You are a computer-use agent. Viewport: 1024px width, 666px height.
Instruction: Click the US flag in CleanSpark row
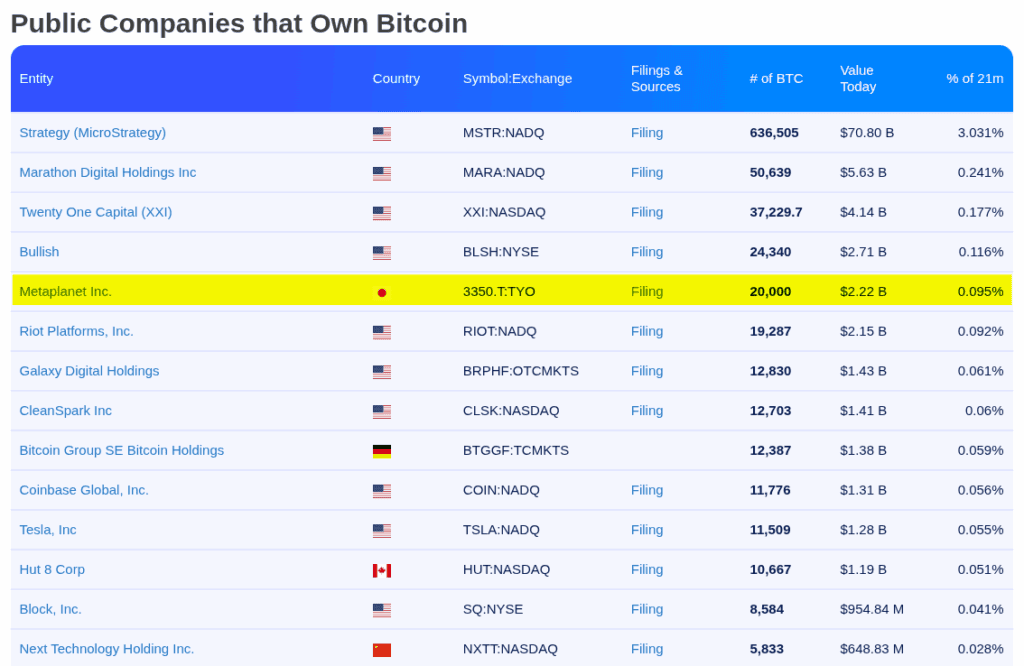click(x=382, y=412)
